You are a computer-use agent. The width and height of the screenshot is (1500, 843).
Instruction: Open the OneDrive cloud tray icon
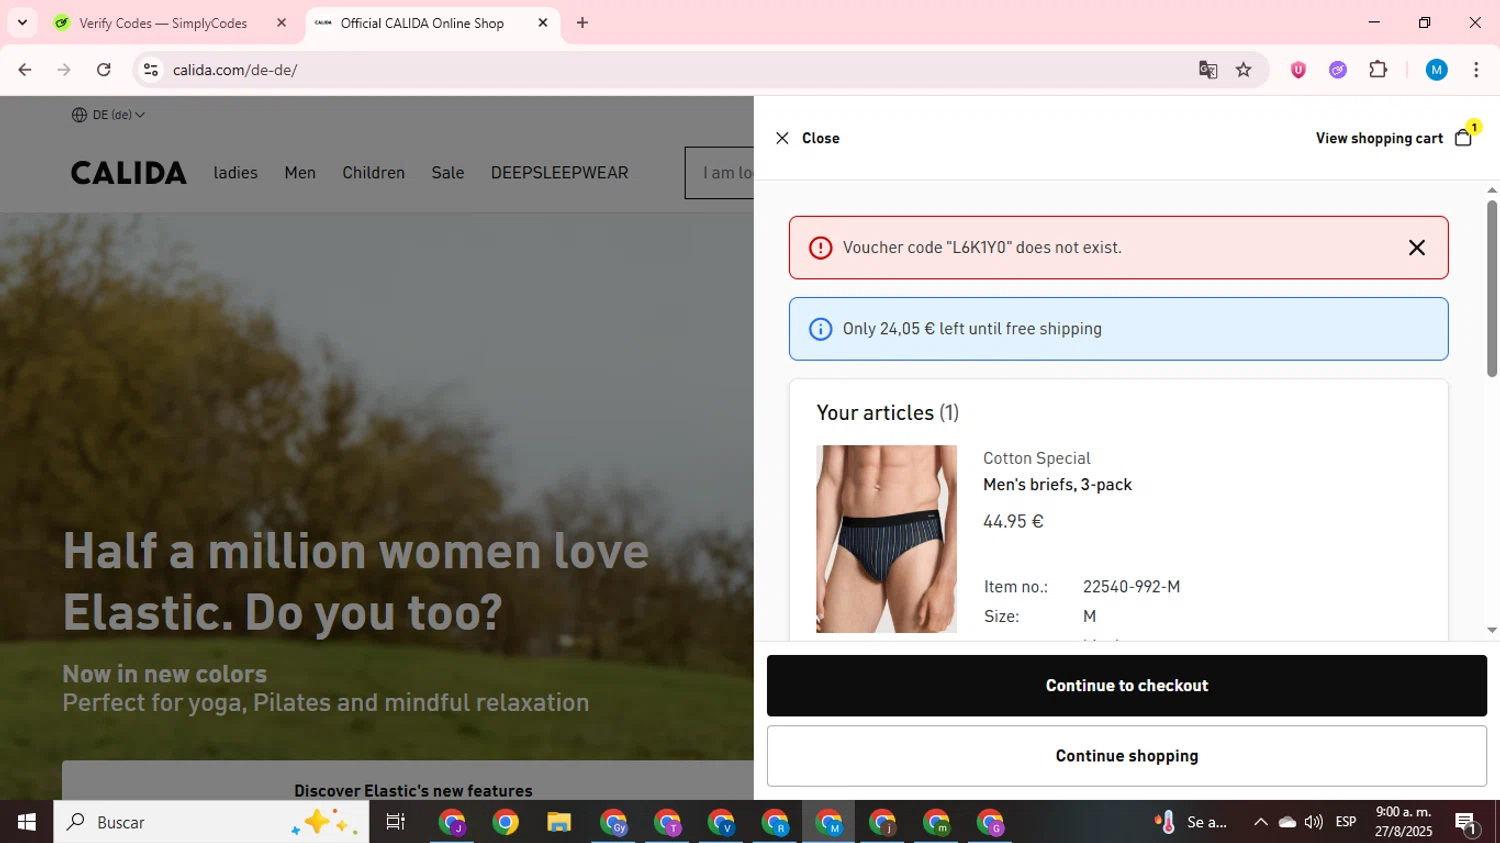pos(1287,822)
